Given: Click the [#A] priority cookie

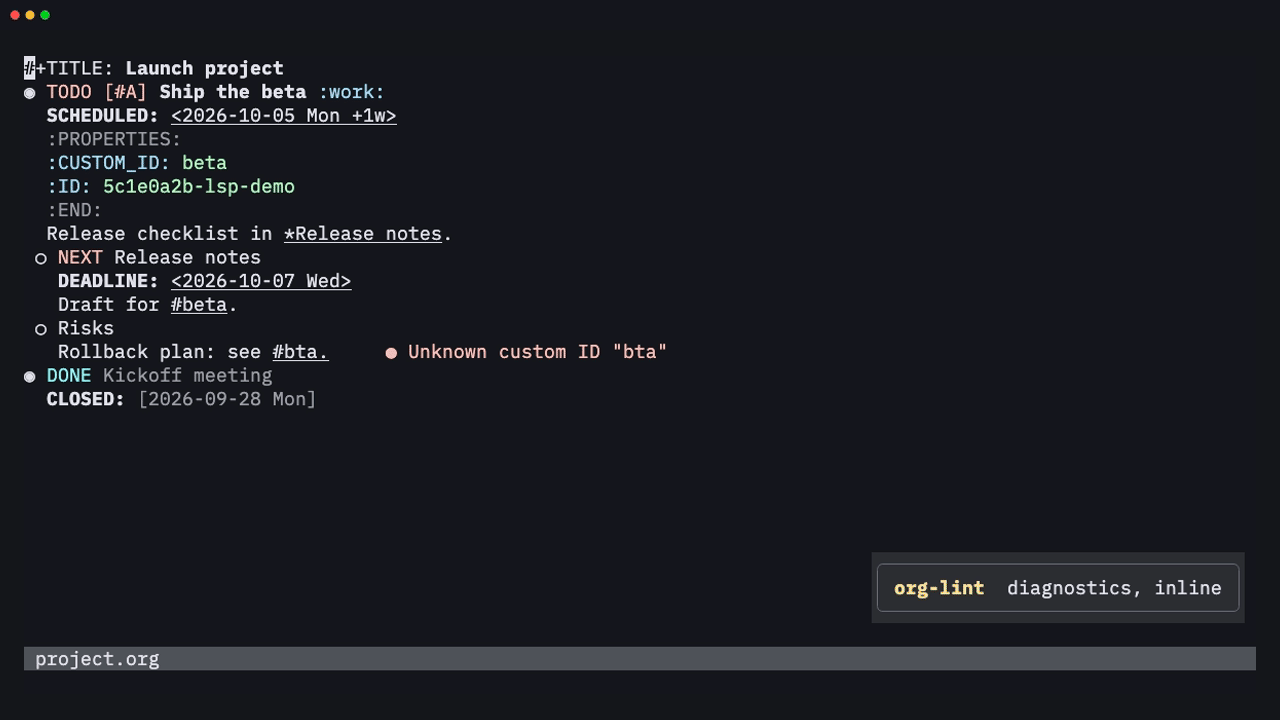Looking at the screenshot, I should click(126, 92).
